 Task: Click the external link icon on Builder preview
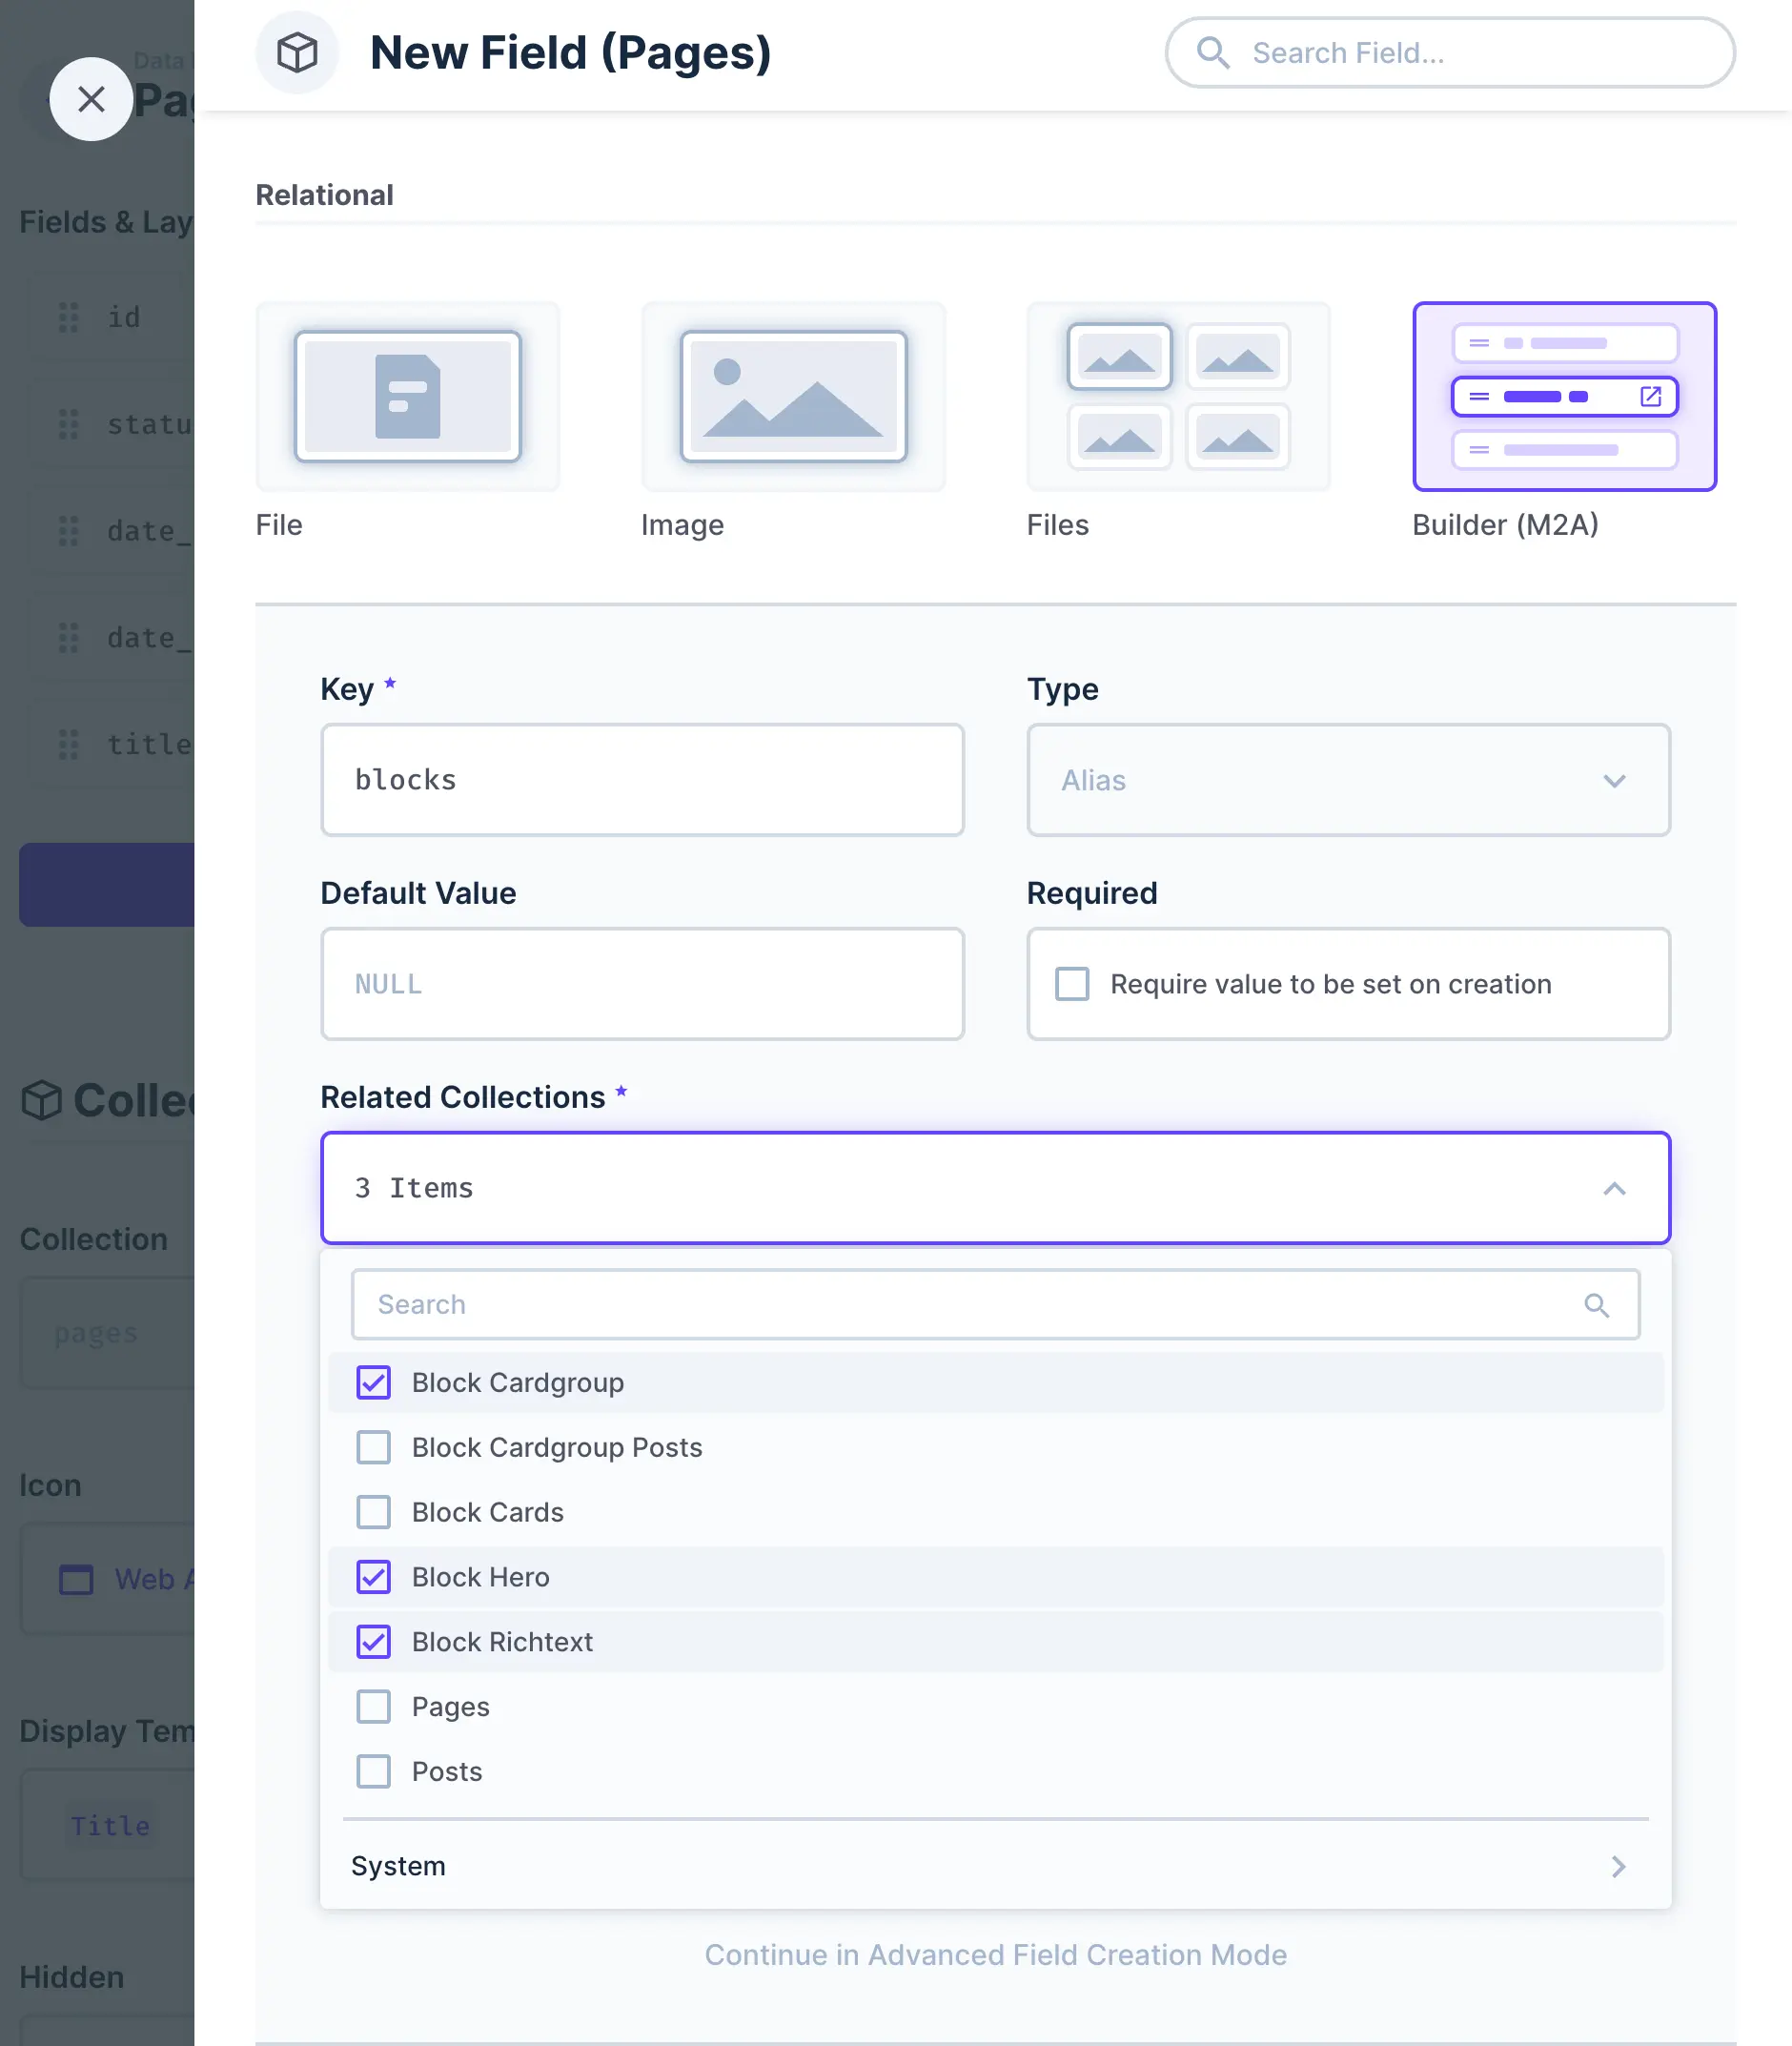(1650, 396)
